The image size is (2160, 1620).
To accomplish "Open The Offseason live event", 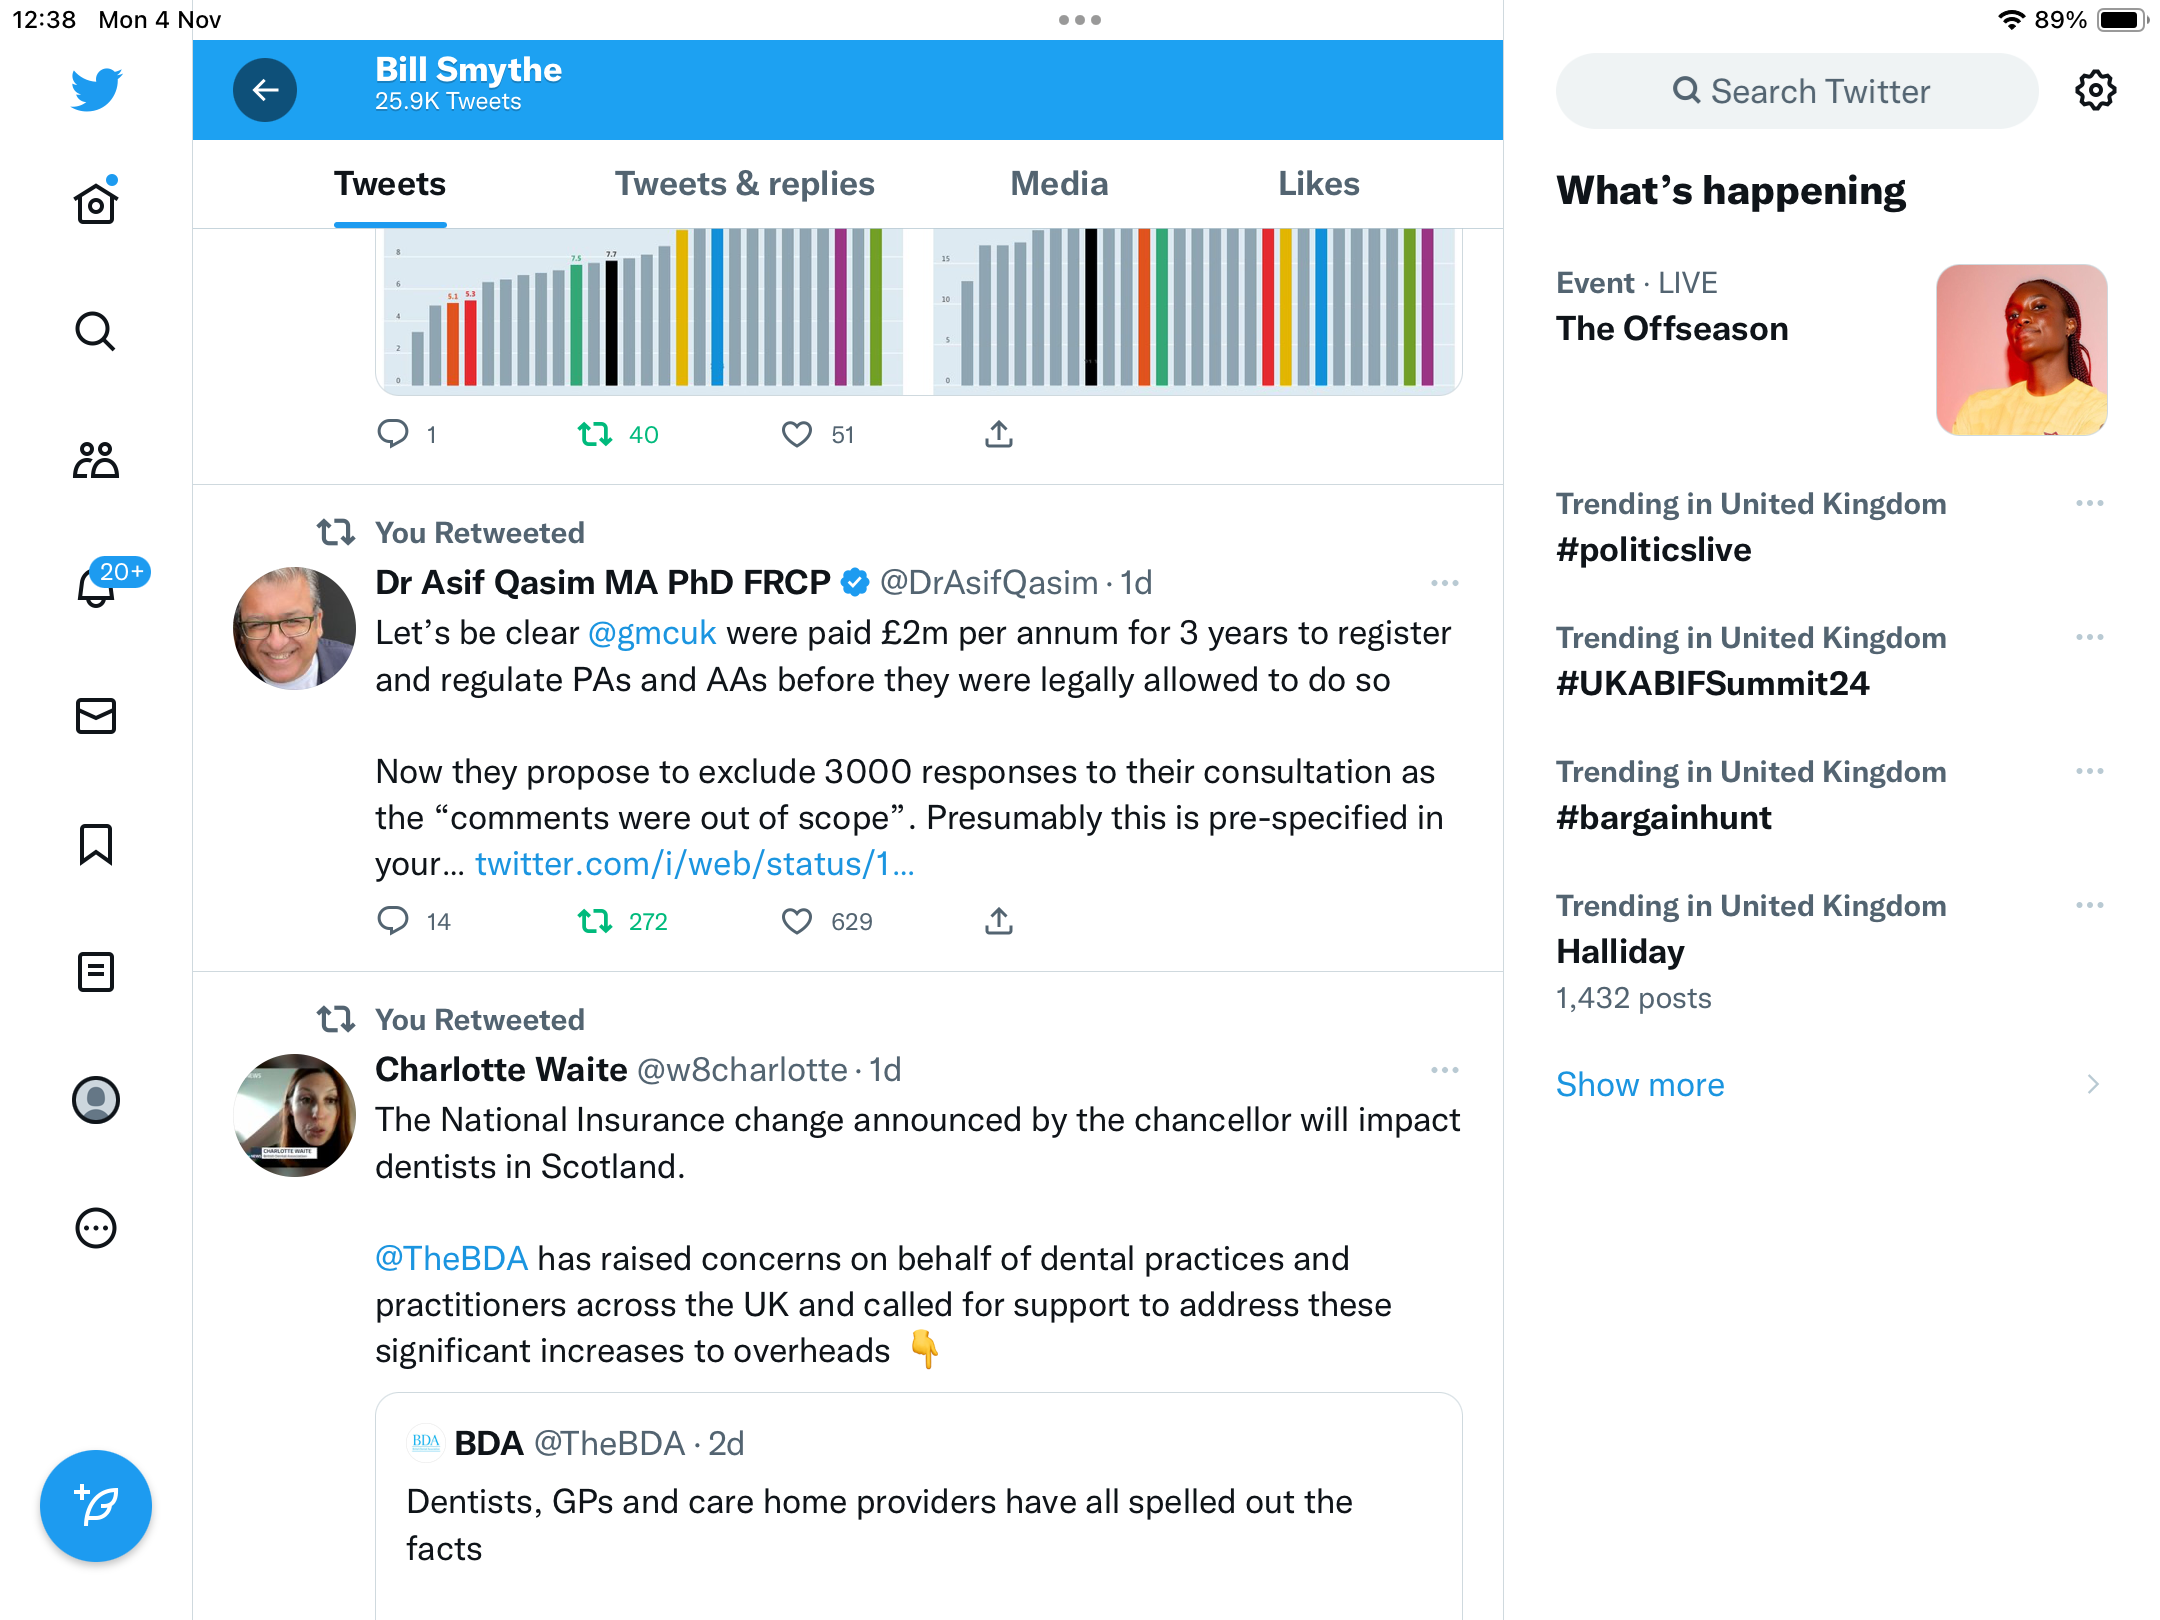I will [1672, 329].
